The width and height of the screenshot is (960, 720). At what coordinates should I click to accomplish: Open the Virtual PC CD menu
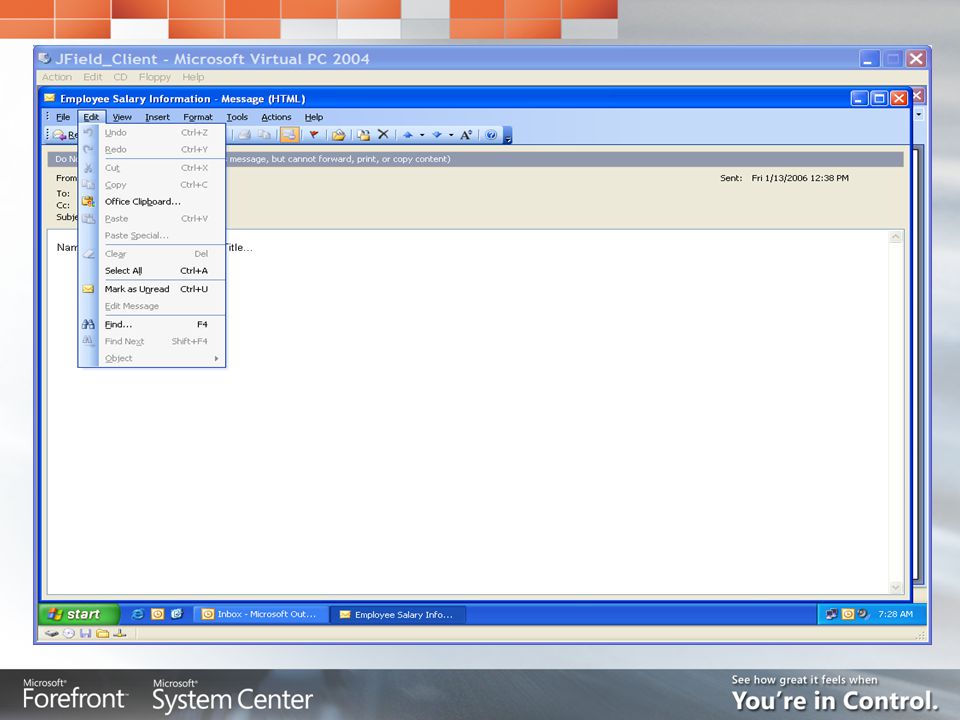pos(120,77)
